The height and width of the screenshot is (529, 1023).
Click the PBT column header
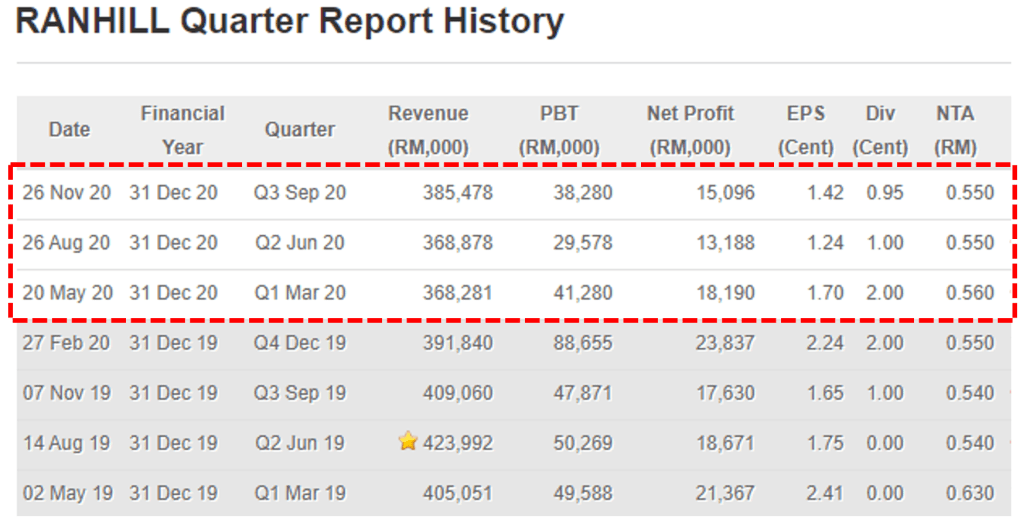tap(558, 130)
